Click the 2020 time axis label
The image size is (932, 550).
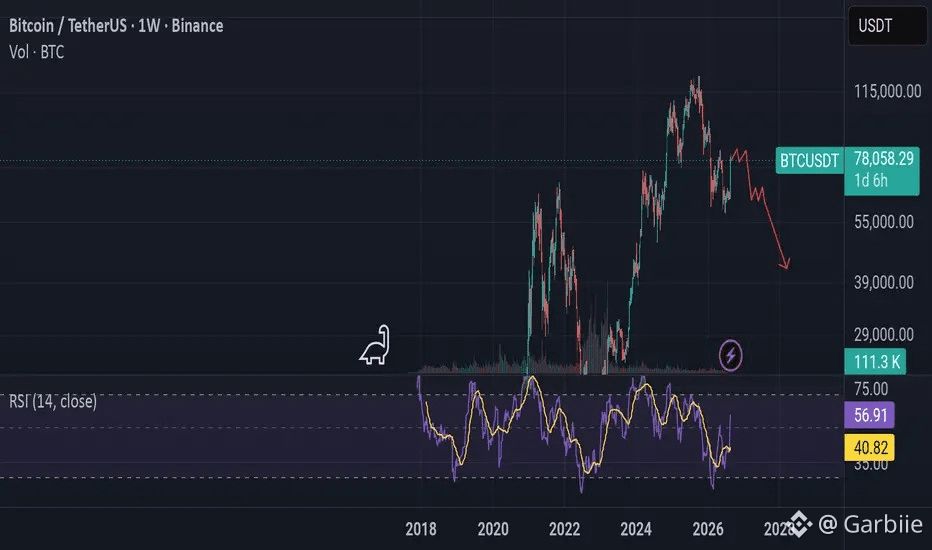pos(493,529)
